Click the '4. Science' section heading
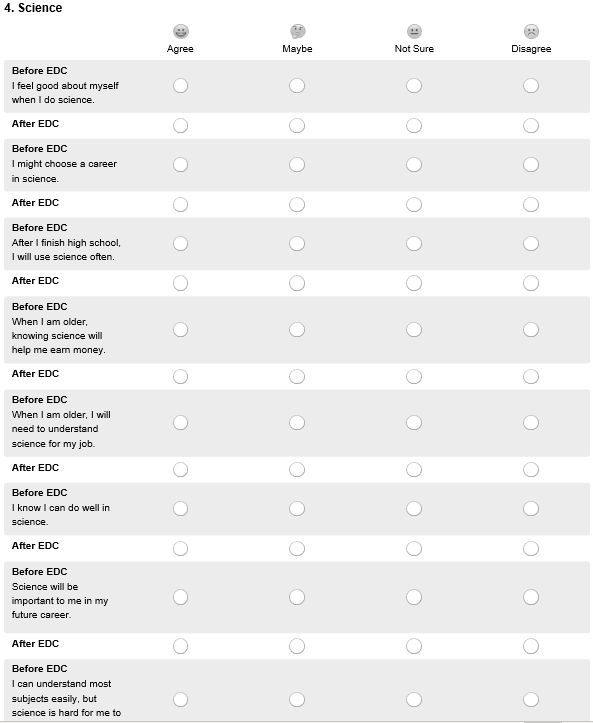This screenshot has height=723, width=593. coord(33,8)
